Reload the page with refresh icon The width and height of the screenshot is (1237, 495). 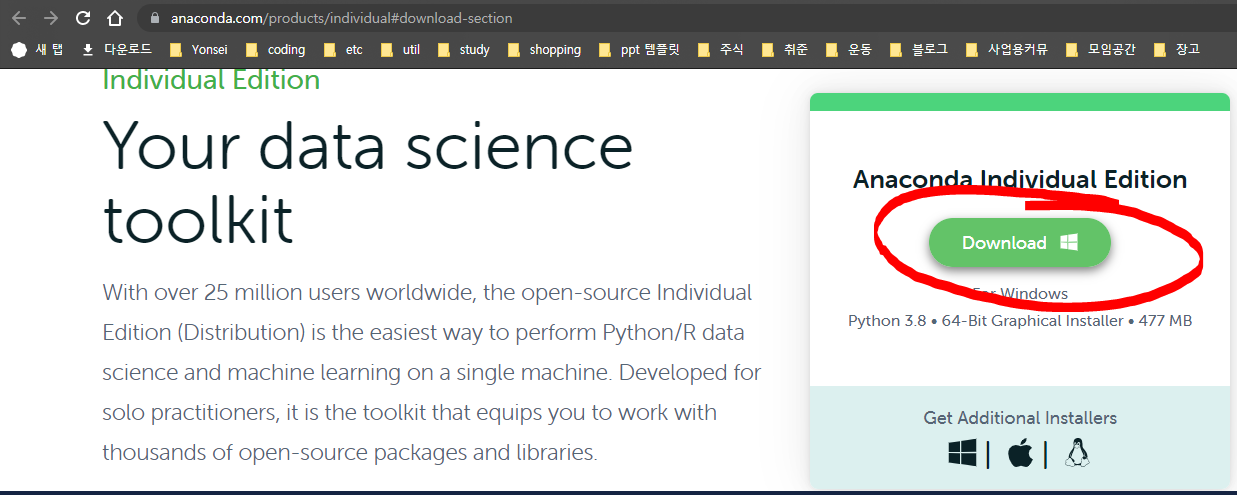[x=83, y=18]
